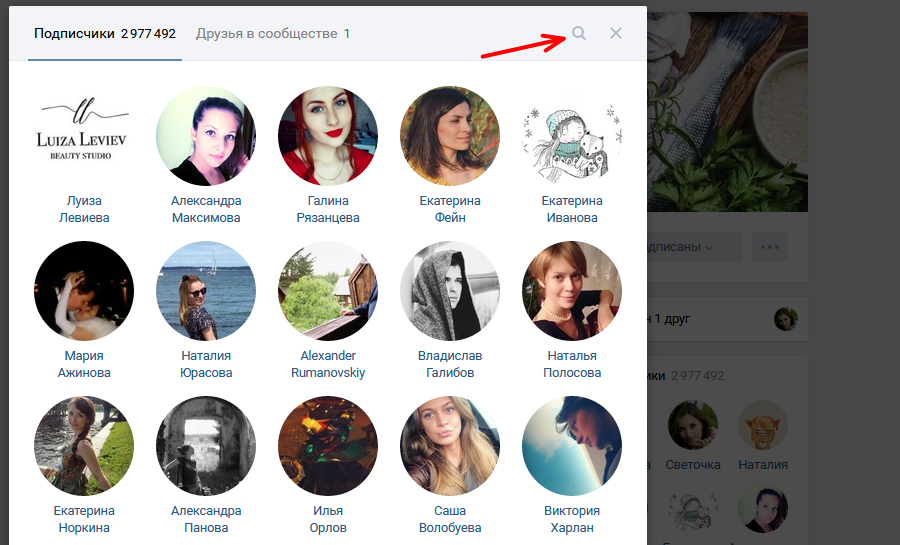Switch to Подписчики tab

(x=105, y=33)
